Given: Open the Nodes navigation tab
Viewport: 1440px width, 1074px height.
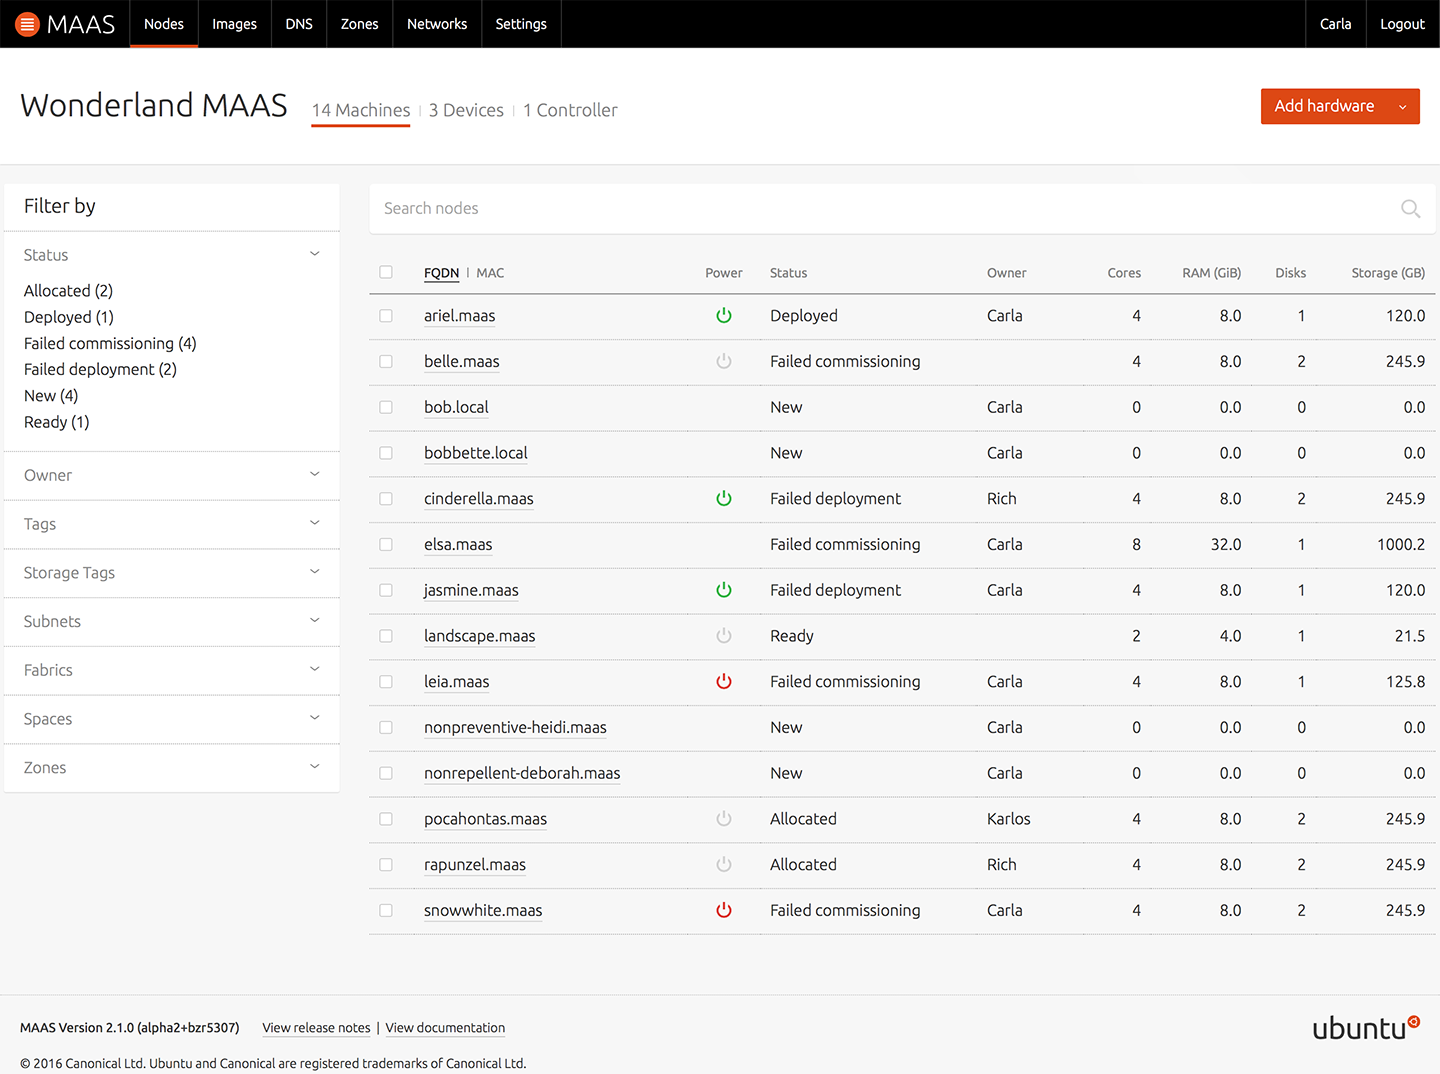Looking at the screenshot, I should (x=164, y=24).
